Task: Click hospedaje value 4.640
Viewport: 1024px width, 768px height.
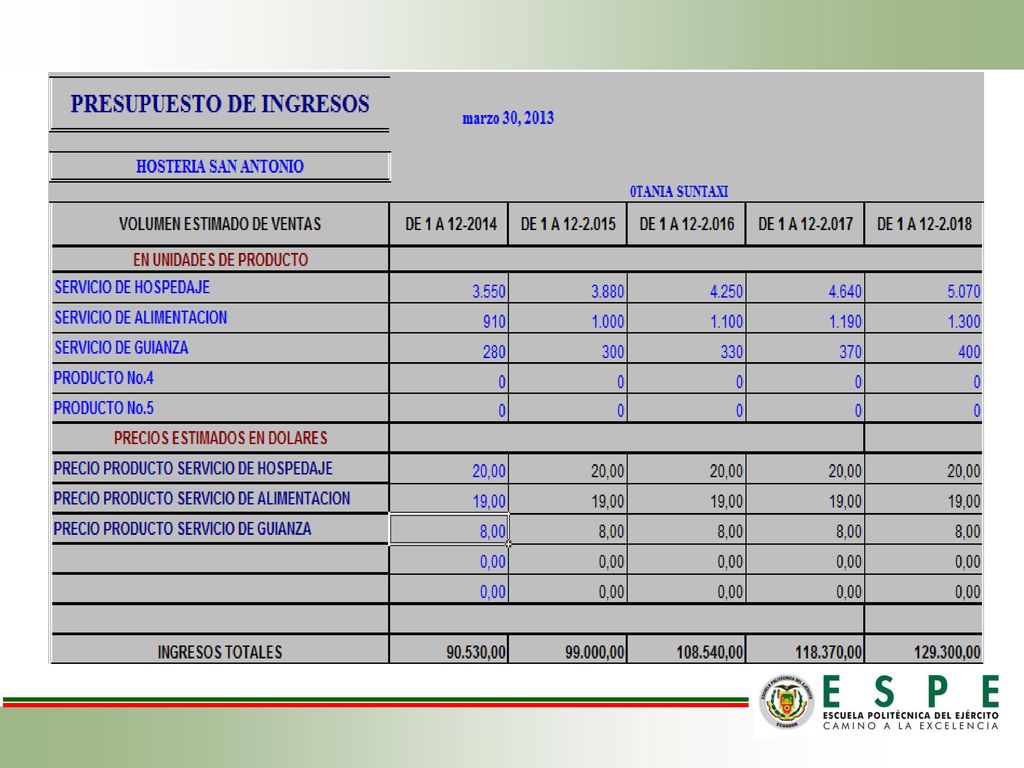Action: [846, 291]
